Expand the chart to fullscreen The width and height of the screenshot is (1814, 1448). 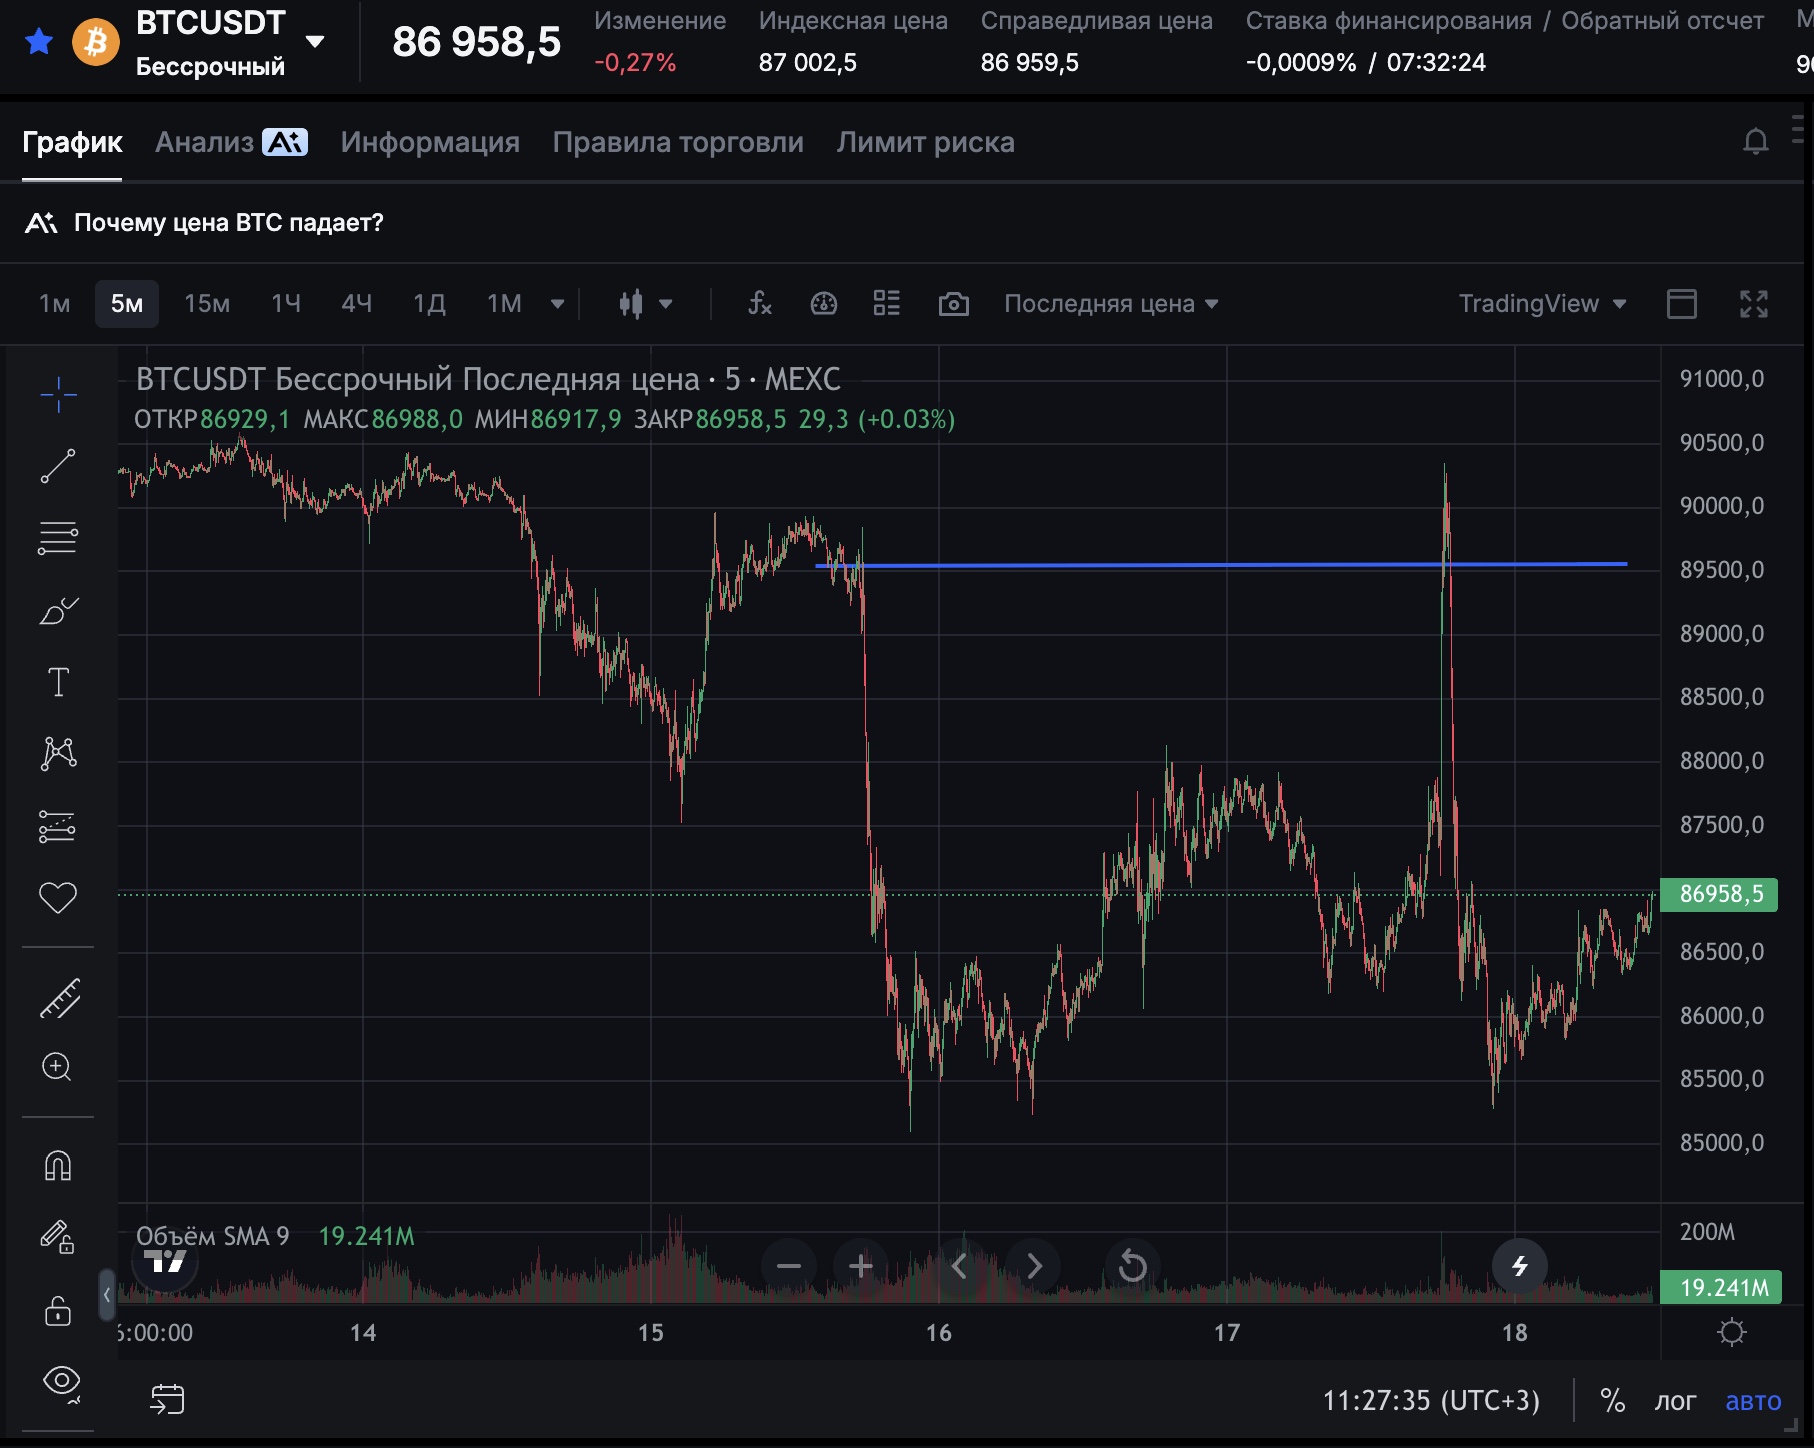click(1754, 304)
